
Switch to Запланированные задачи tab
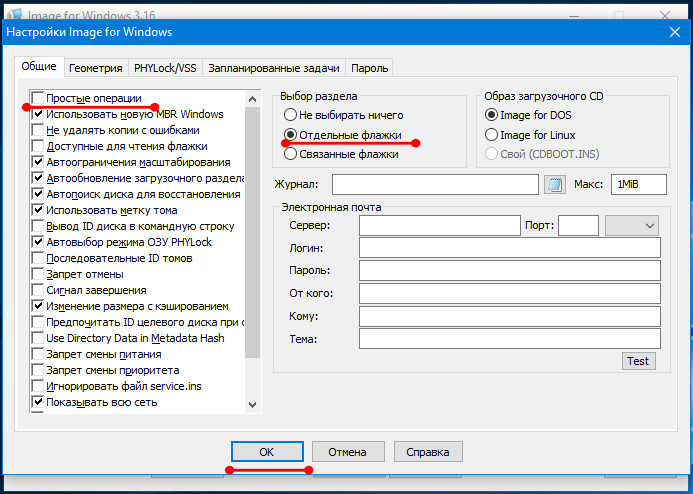[274, 68]
